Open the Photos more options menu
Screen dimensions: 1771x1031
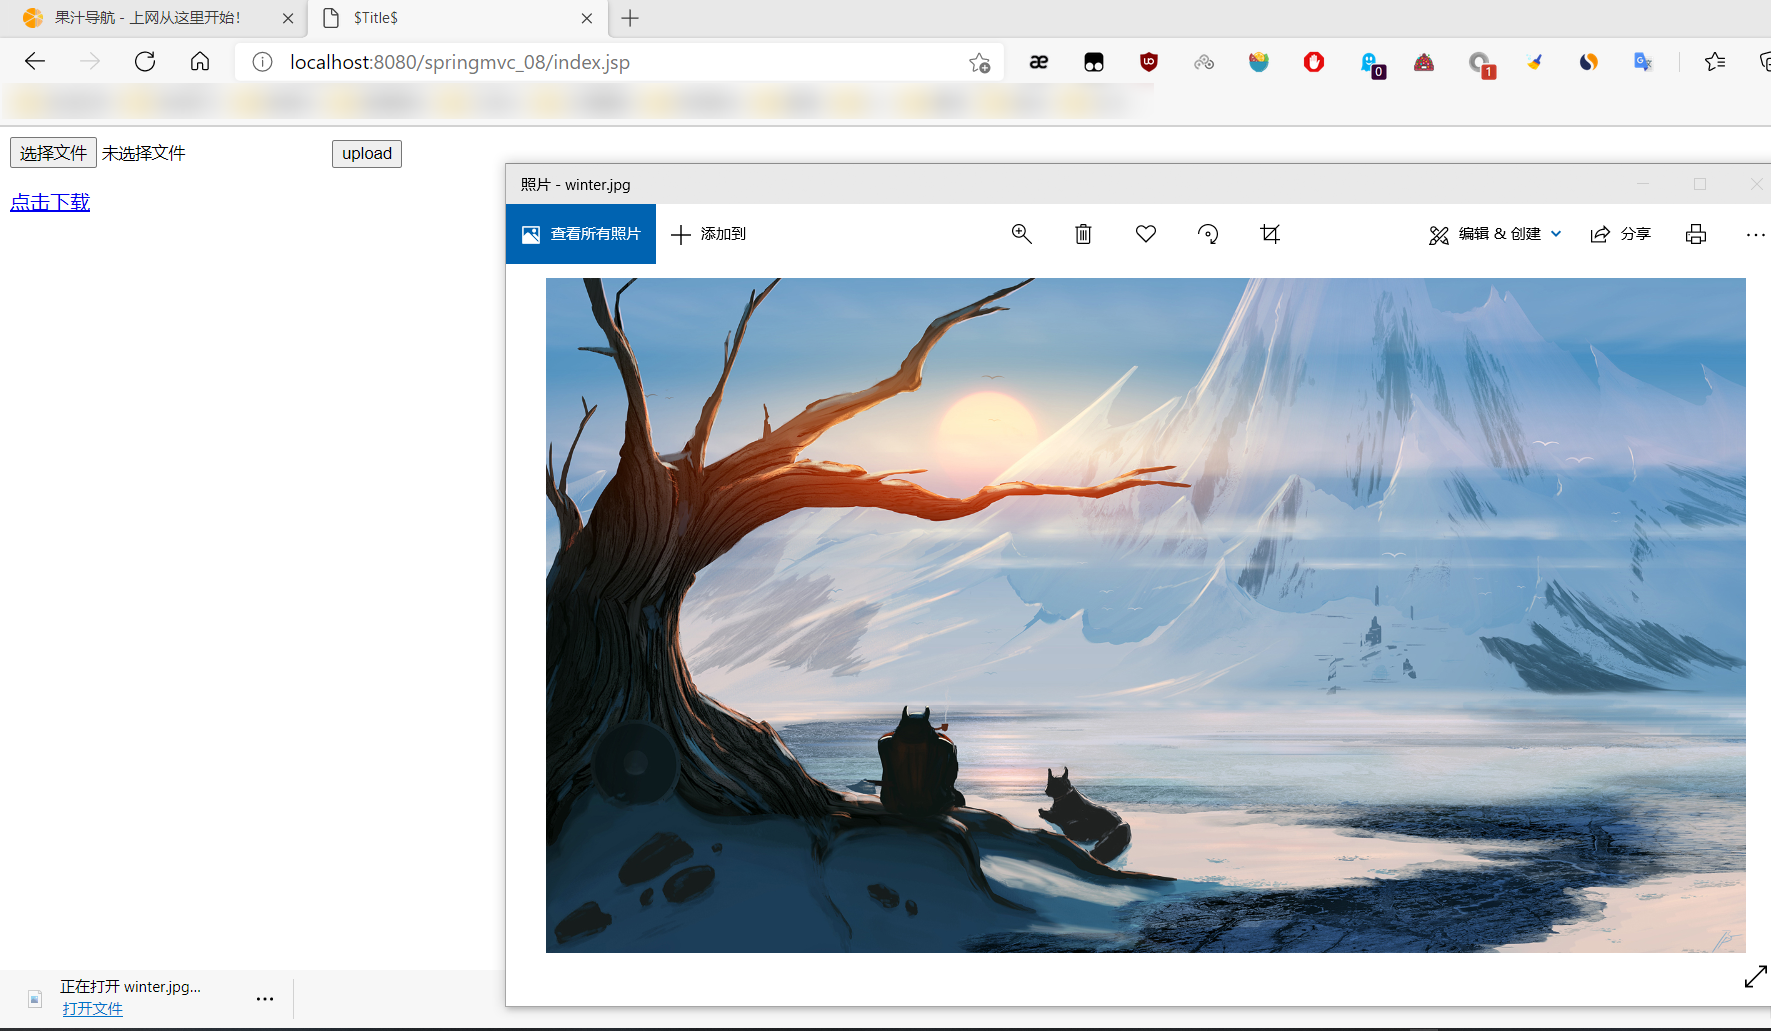1755,234
